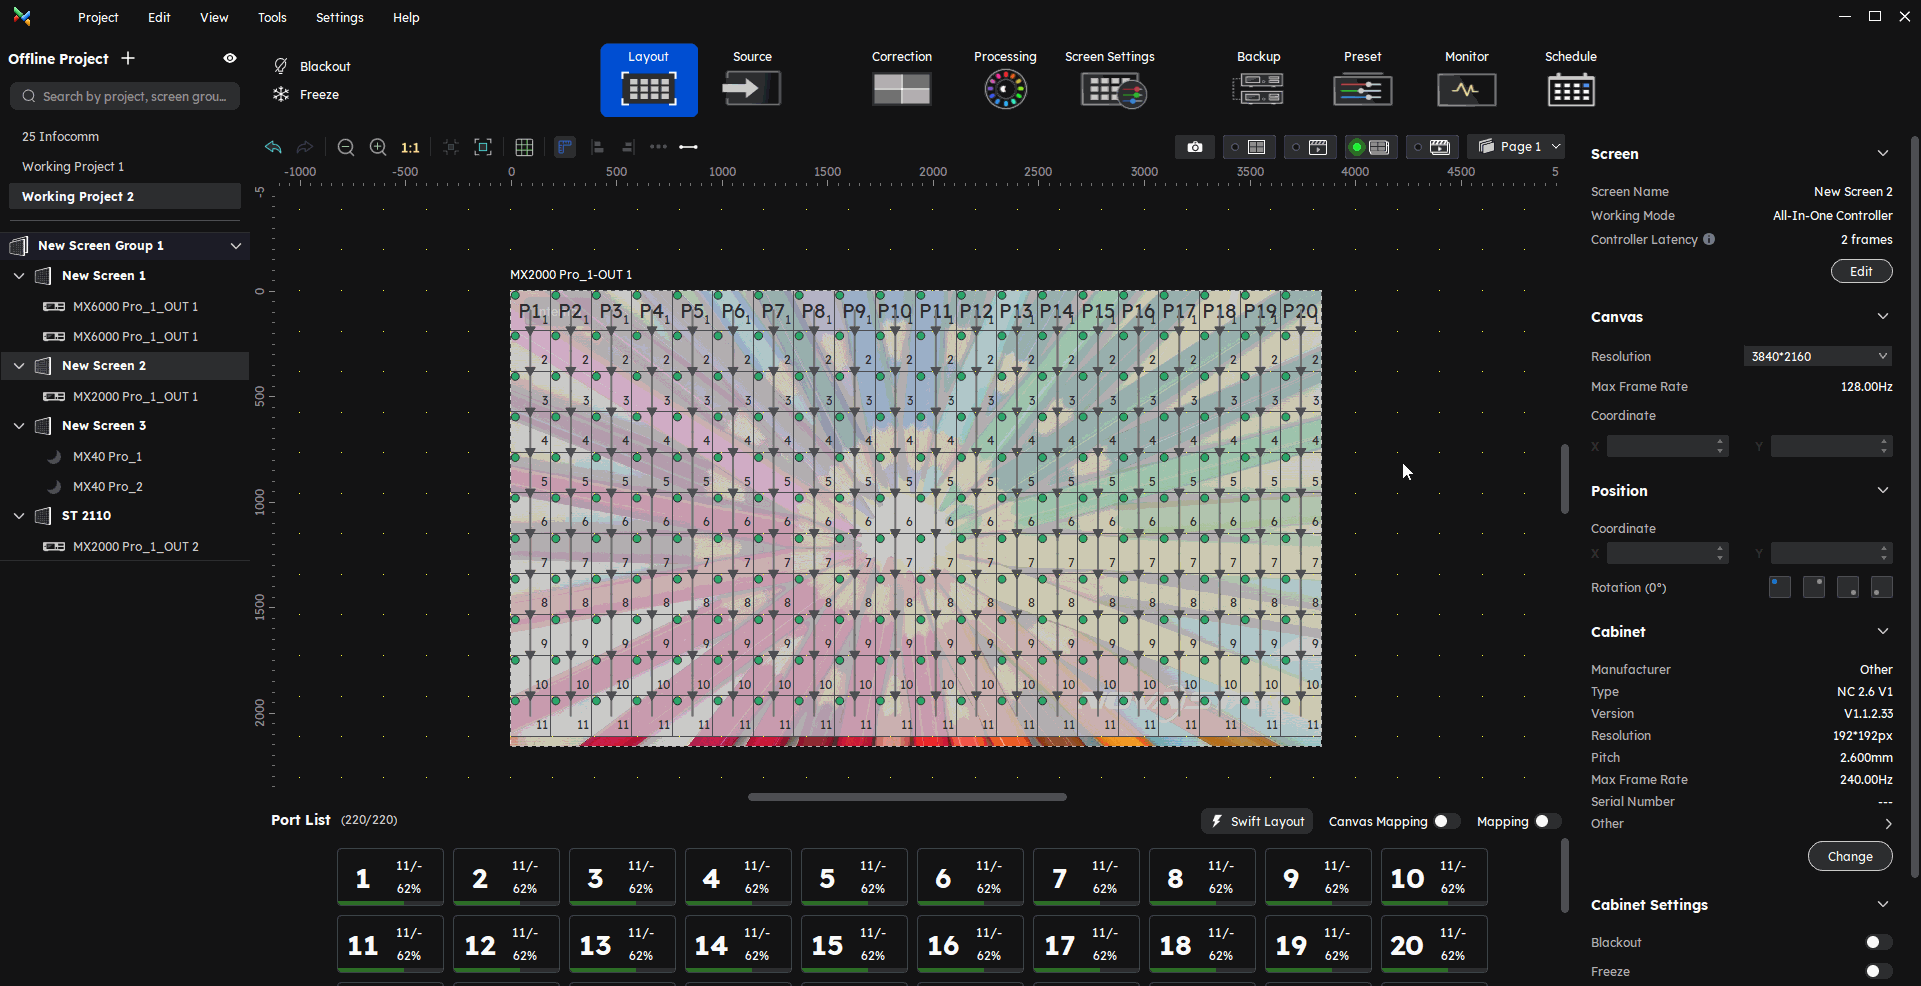Open the Tools menu
Screen dimensions: 1921x986
coord(272,17)
